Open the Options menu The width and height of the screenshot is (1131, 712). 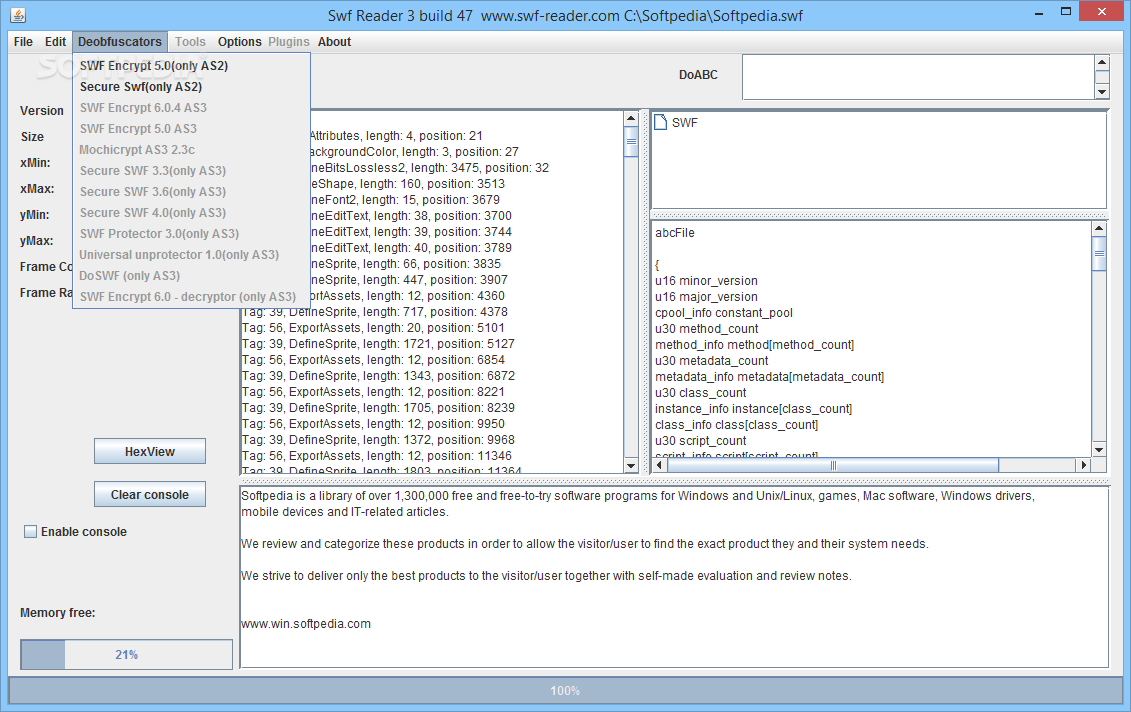239,42
